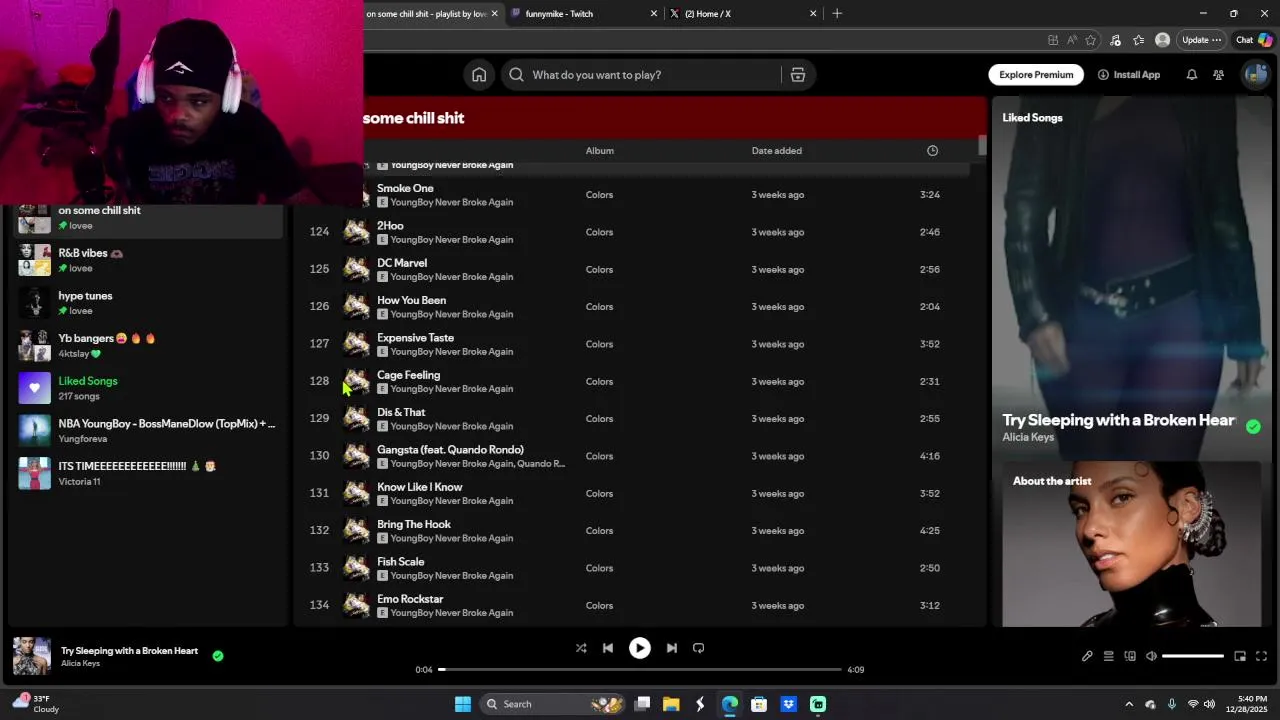1280x720 pixels.
Task: Sort by duration clock icon header
Action: click(x=932, y=151)
